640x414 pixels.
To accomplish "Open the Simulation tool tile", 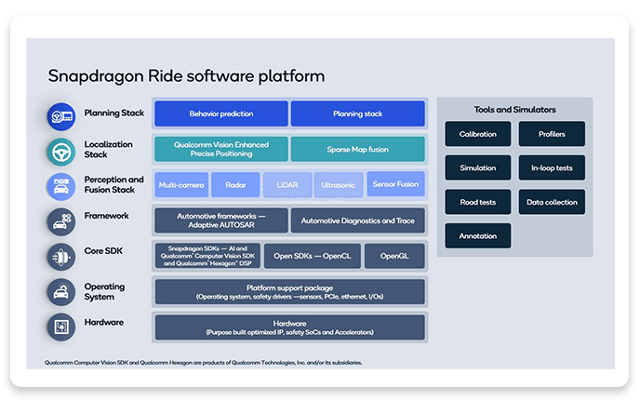I will point(478,168).
